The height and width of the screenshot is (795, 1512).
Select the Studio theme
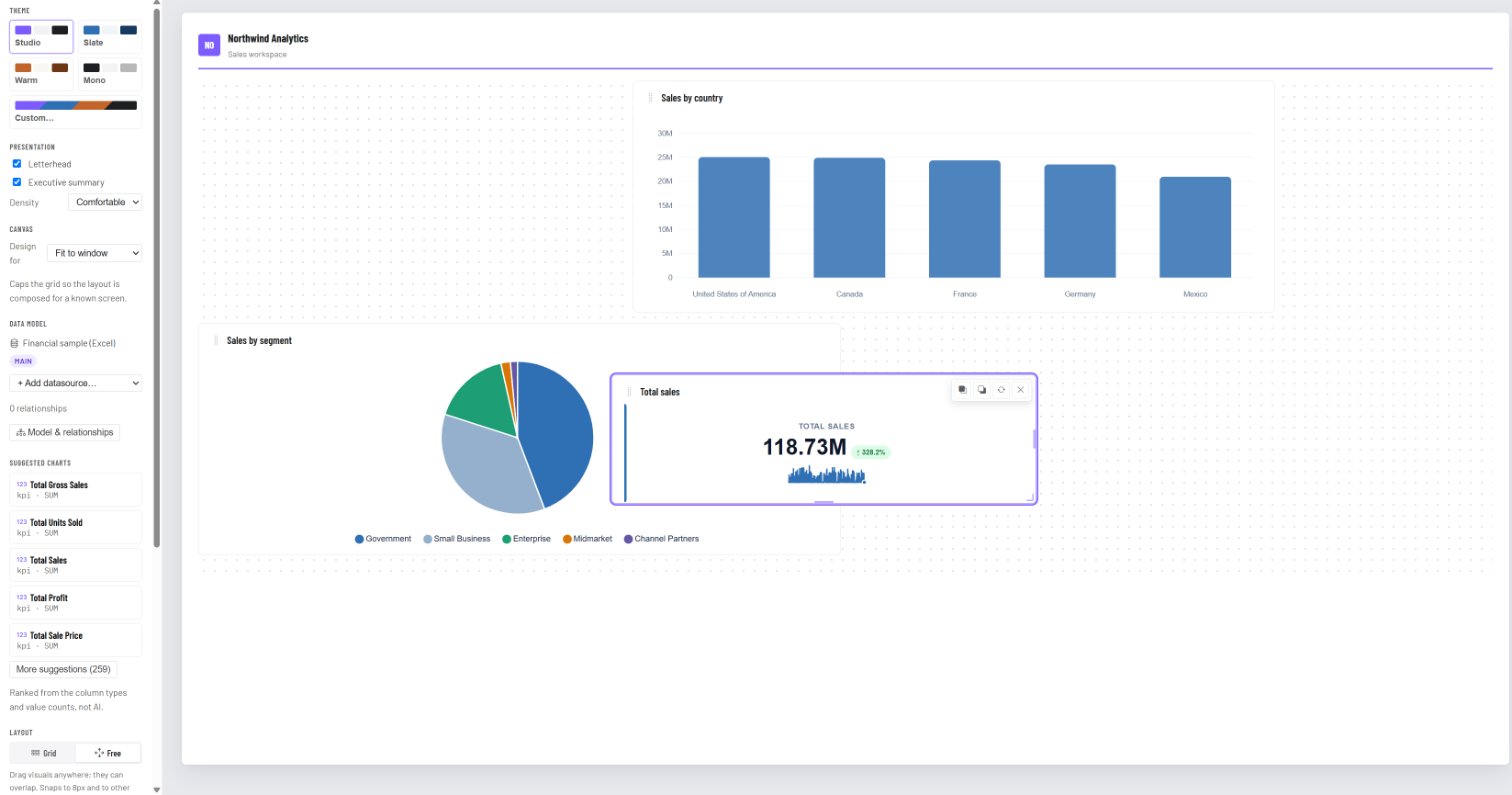(x=41, y=36)
